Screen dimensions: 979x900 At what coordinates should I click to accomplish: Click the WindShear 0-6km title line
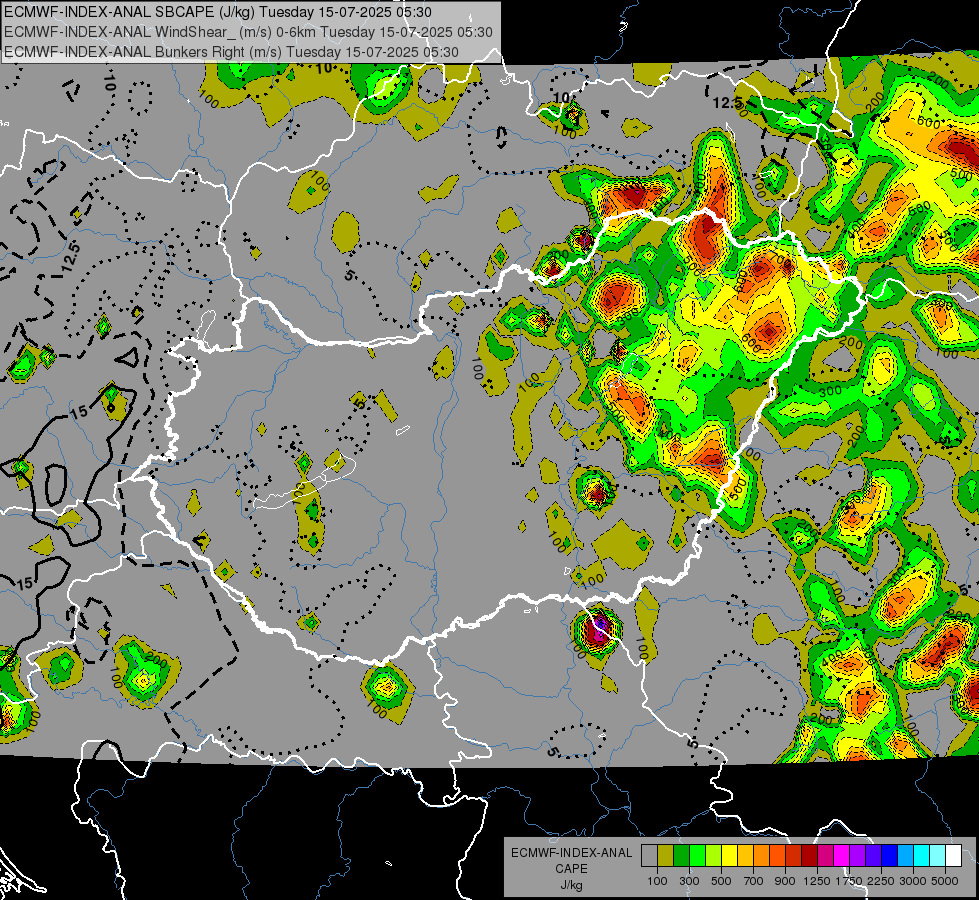tap(248, 32)
